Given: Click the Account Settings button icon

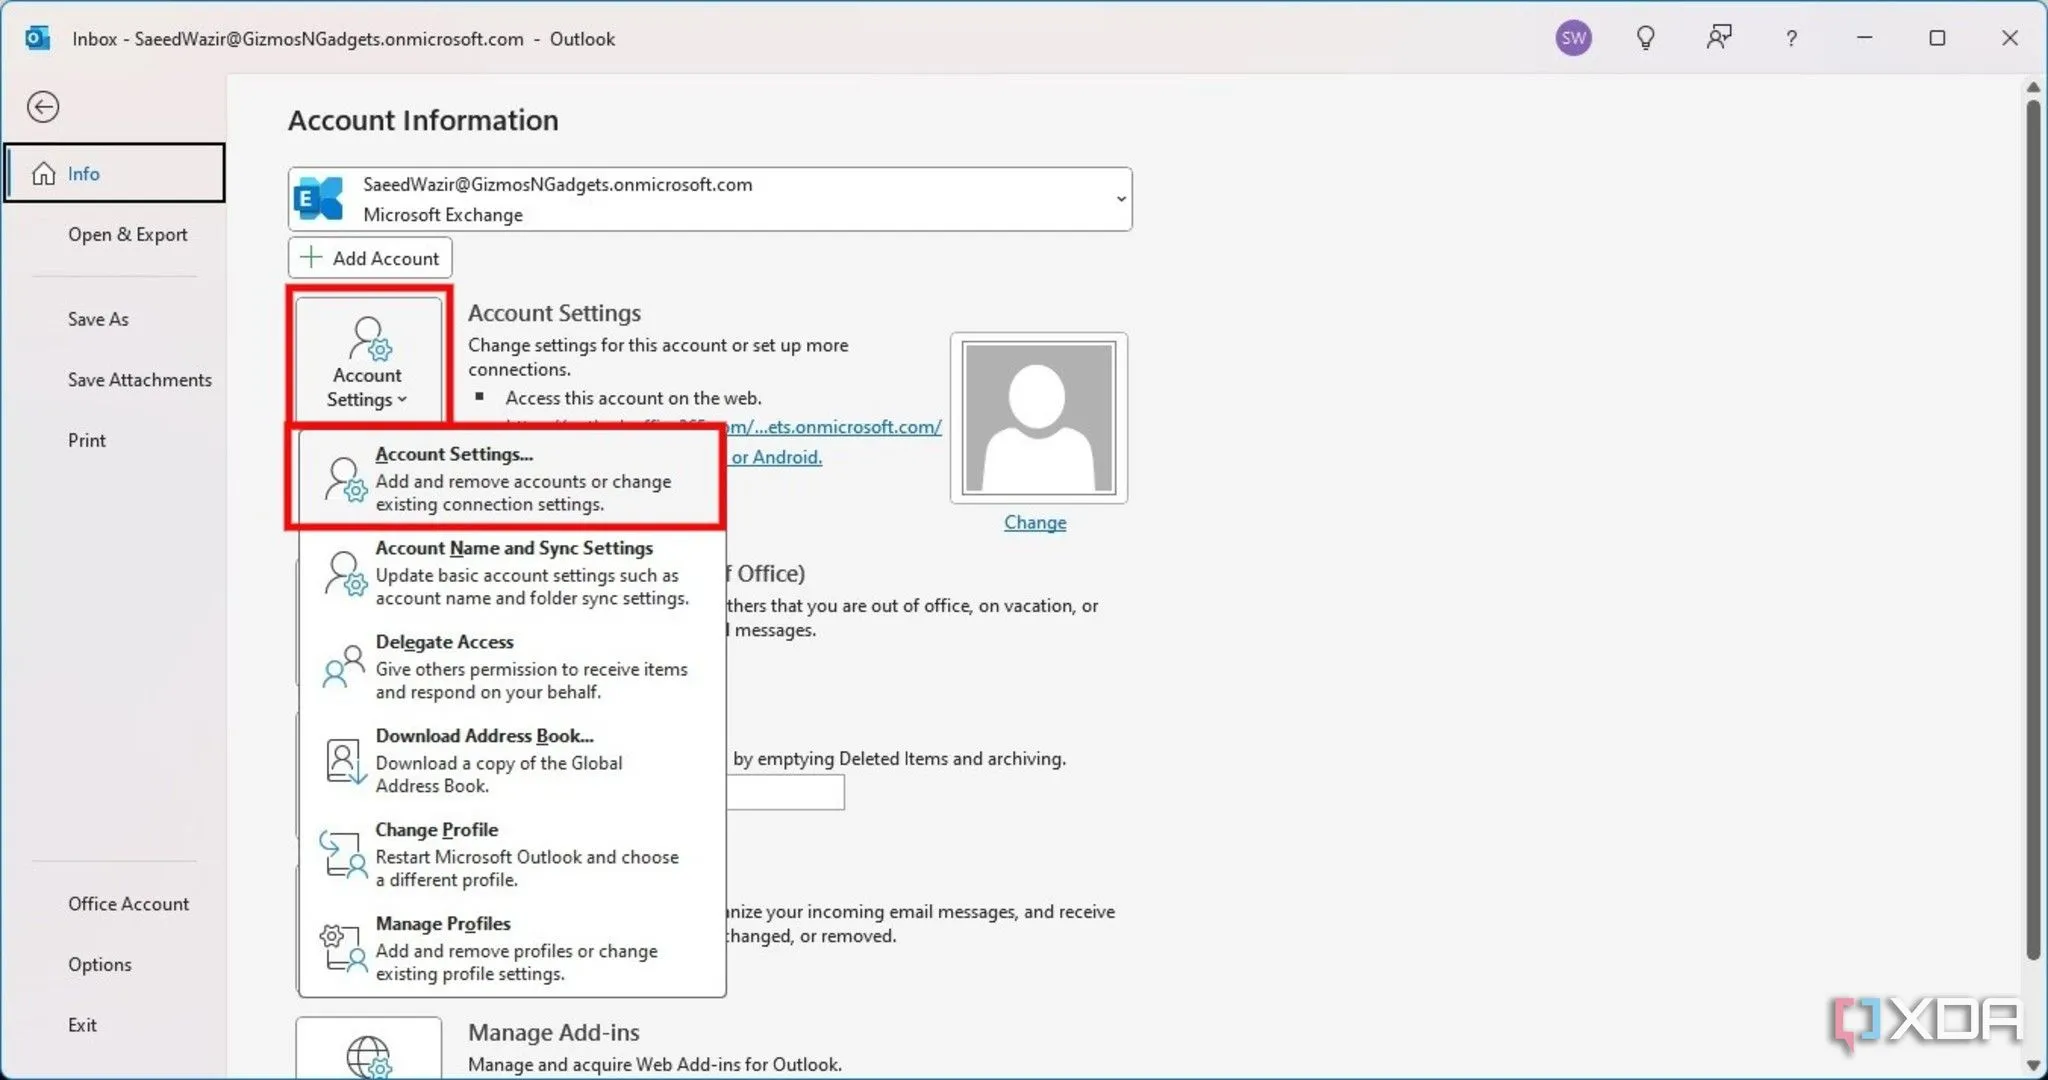Looking at the screenshot, I should pyautogui.click(x=369, y=339).
